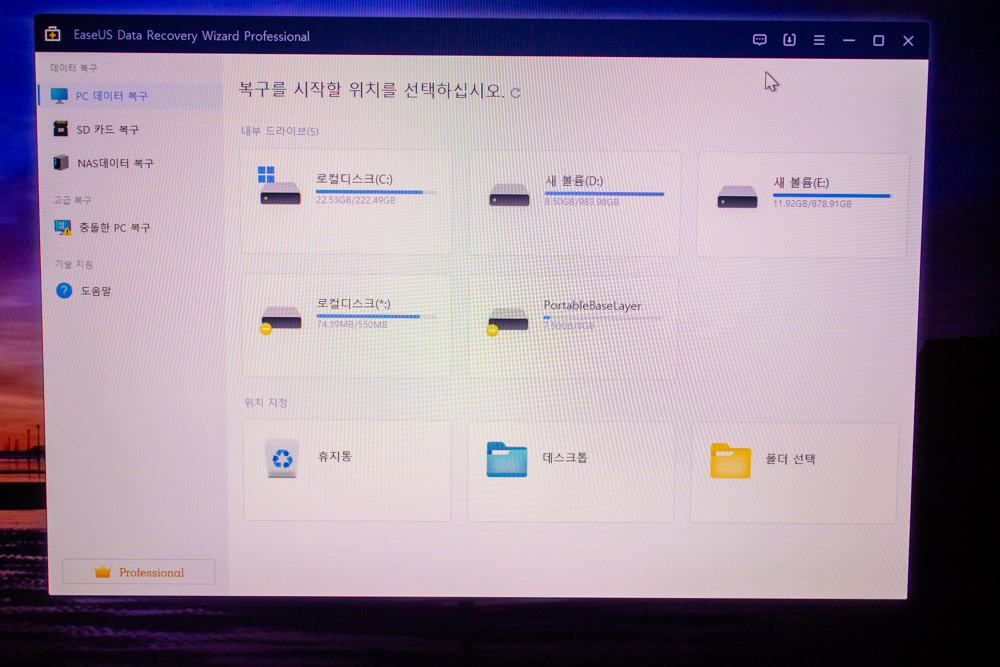Minimize the EaseUS window

click(849, 40)
